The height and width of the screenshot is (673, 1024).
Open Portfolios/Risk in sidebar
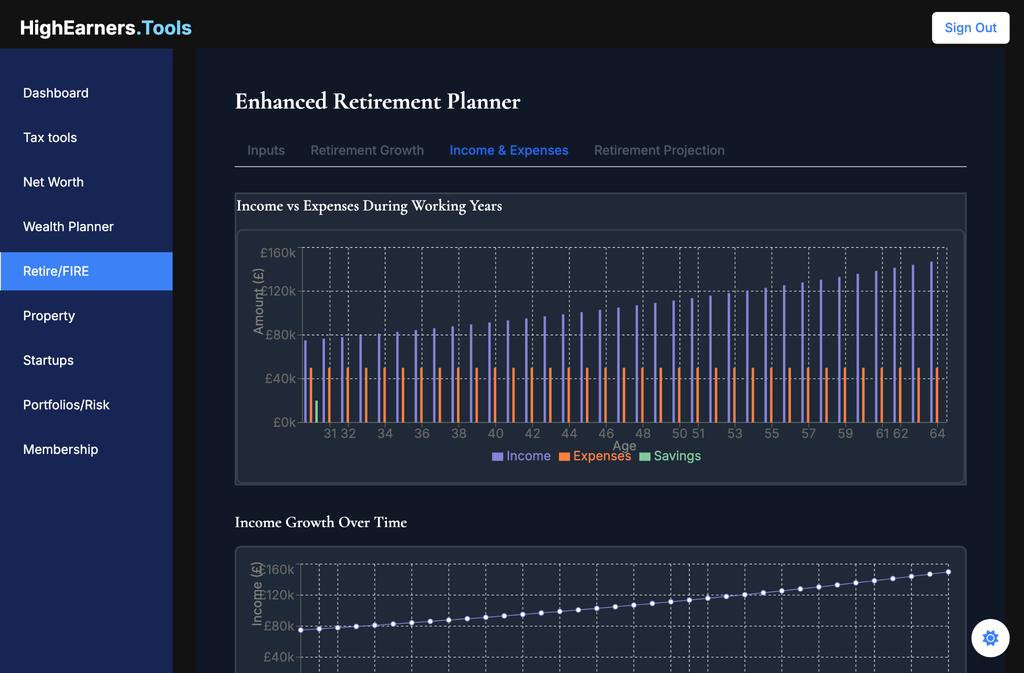(66, 405)
